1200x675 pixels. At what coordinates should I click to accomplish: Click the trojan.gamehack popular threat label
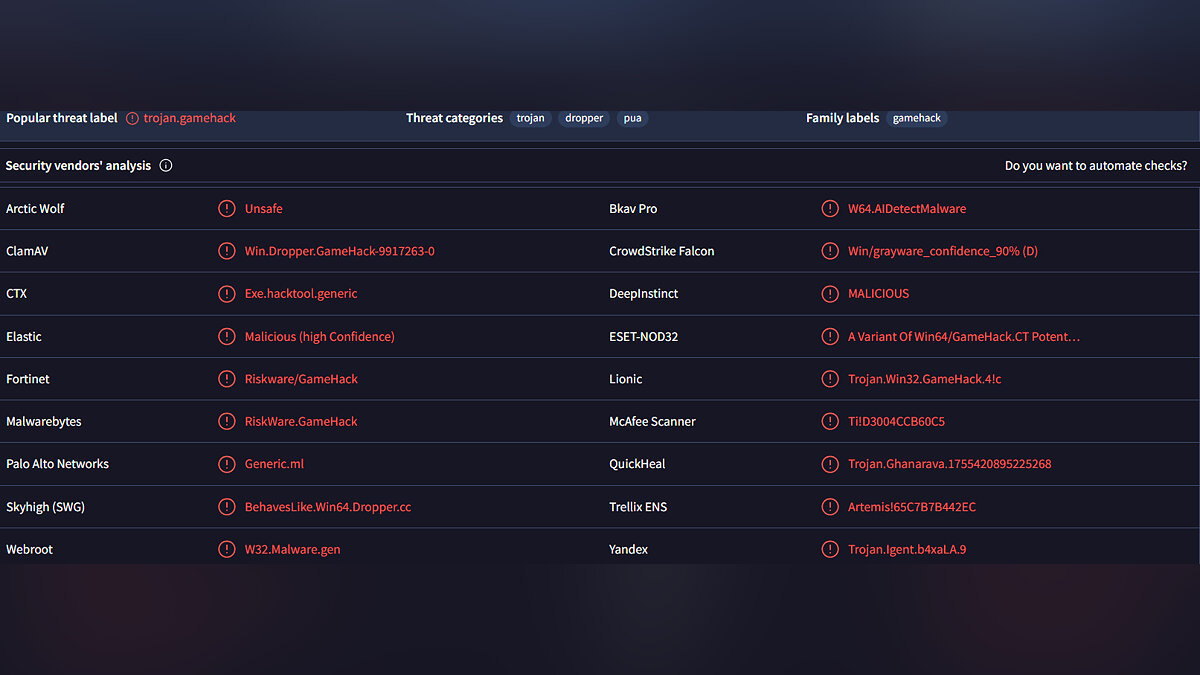[190, 118]
